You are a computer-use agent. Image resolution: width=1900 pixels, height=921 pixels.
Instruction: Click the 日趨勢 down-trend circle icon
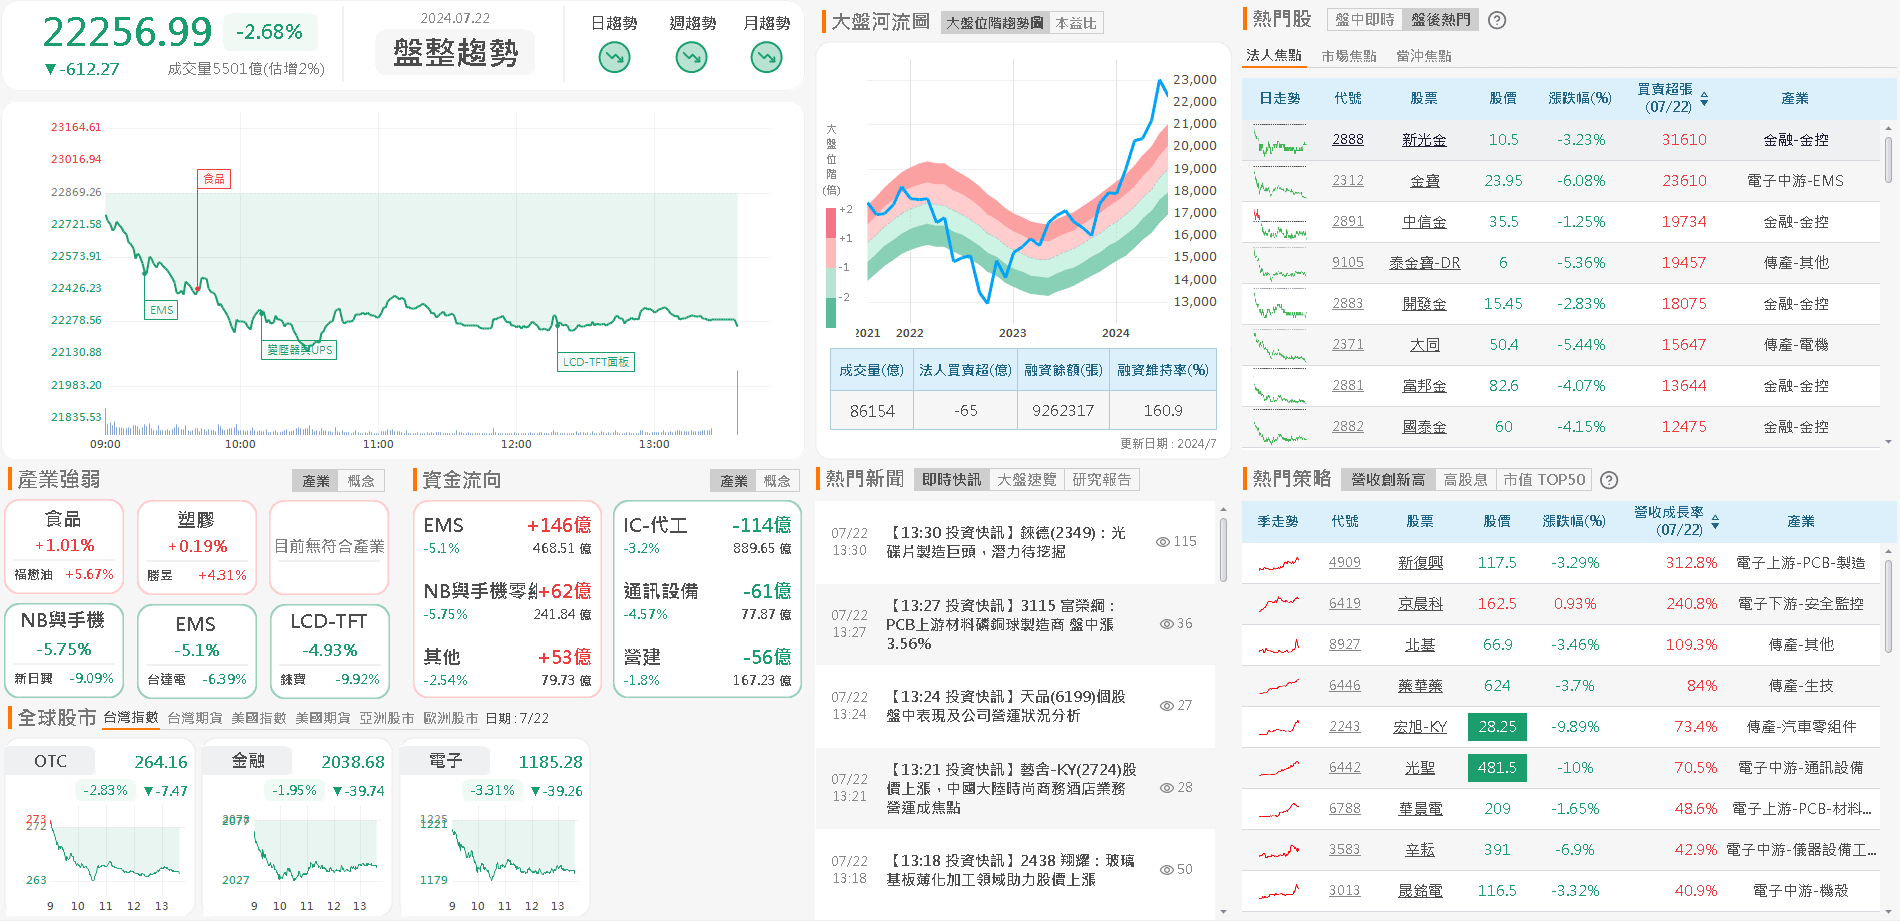(614, 58)
